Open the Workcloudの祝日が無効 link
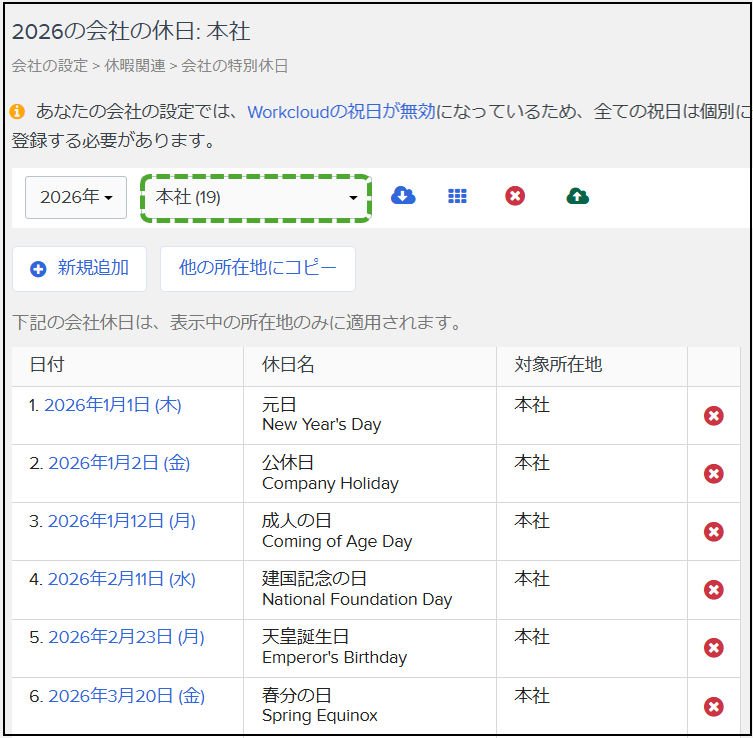The width and height of the screenshot is (753, 738). click(x=341, y=112)
